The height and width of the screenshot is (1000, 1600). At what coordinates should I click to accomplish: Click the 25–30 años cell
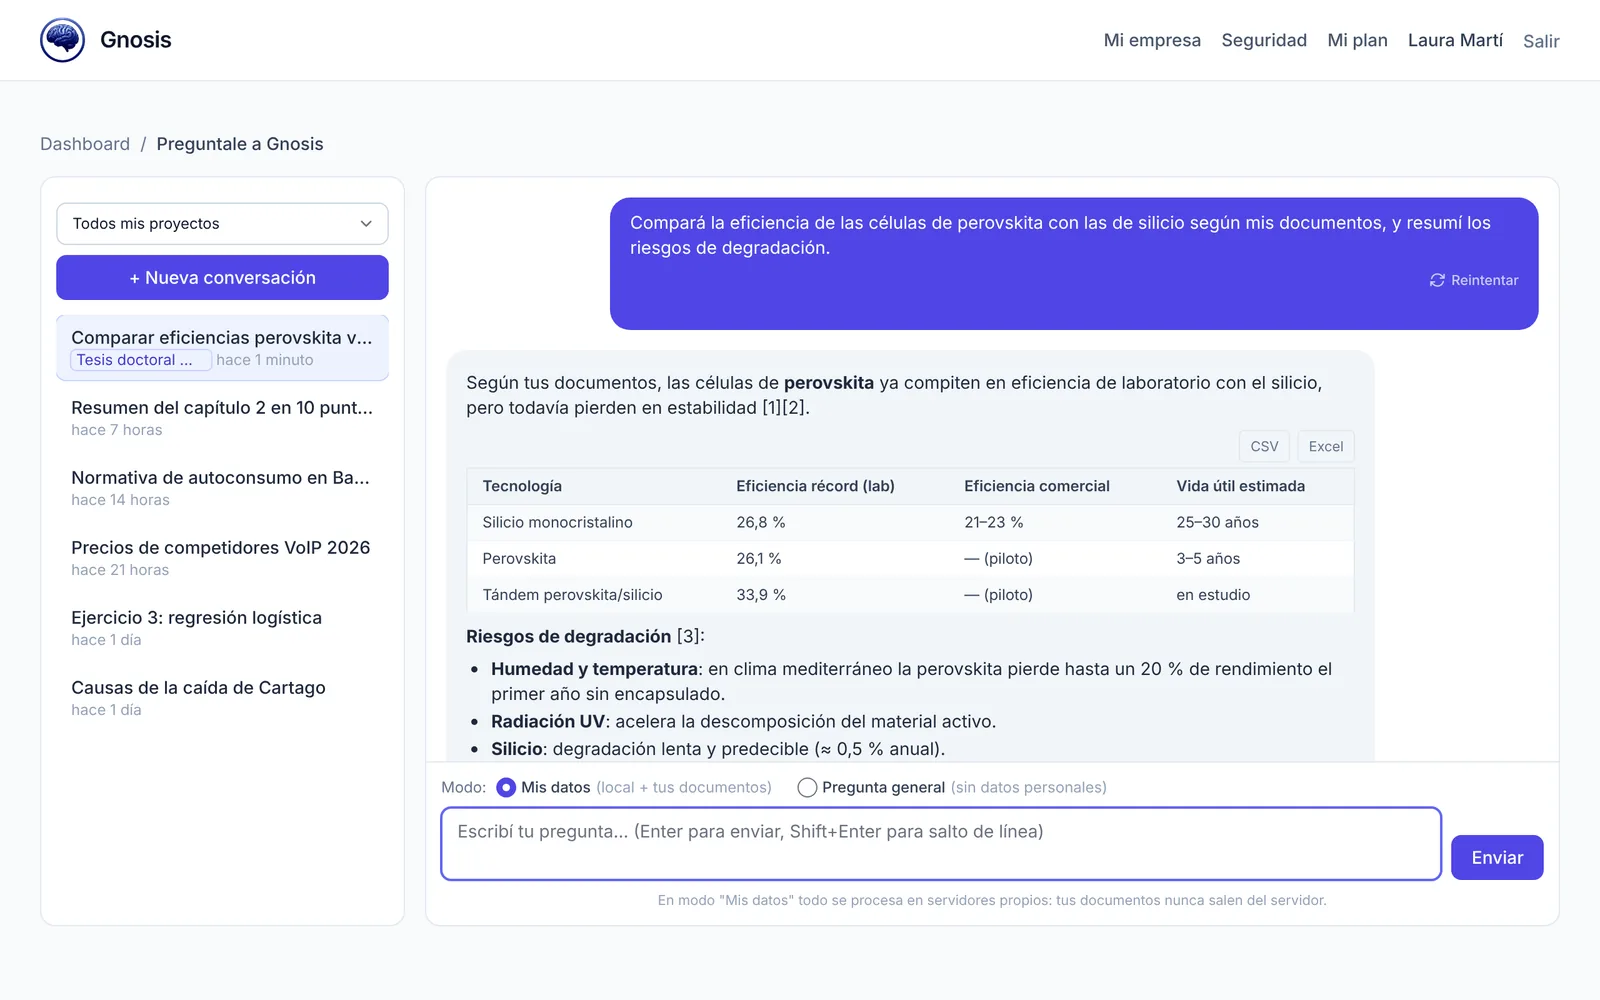click(1217, 522)
